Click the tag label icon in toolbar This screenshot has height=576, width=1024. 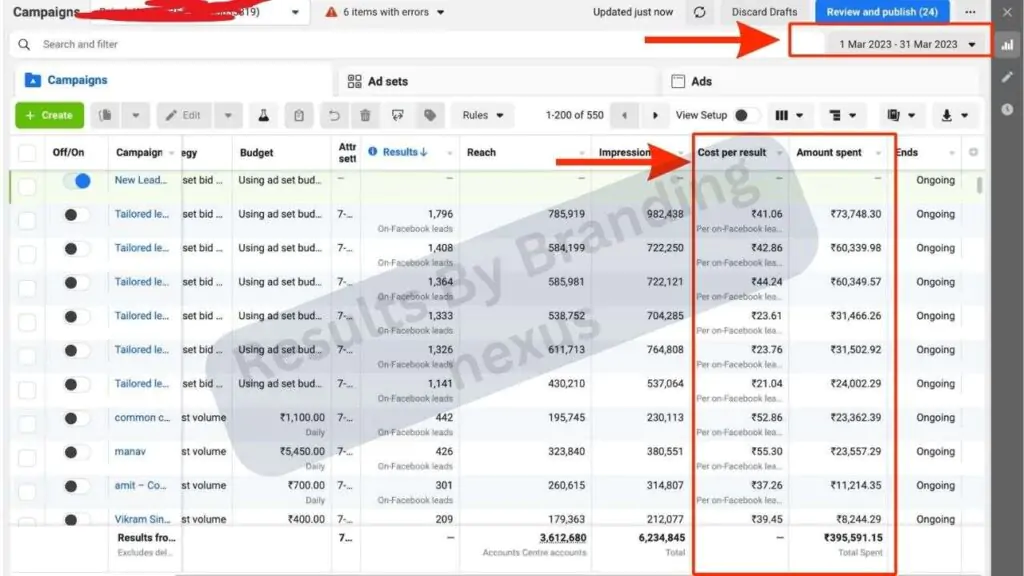[x=430, y=115]
